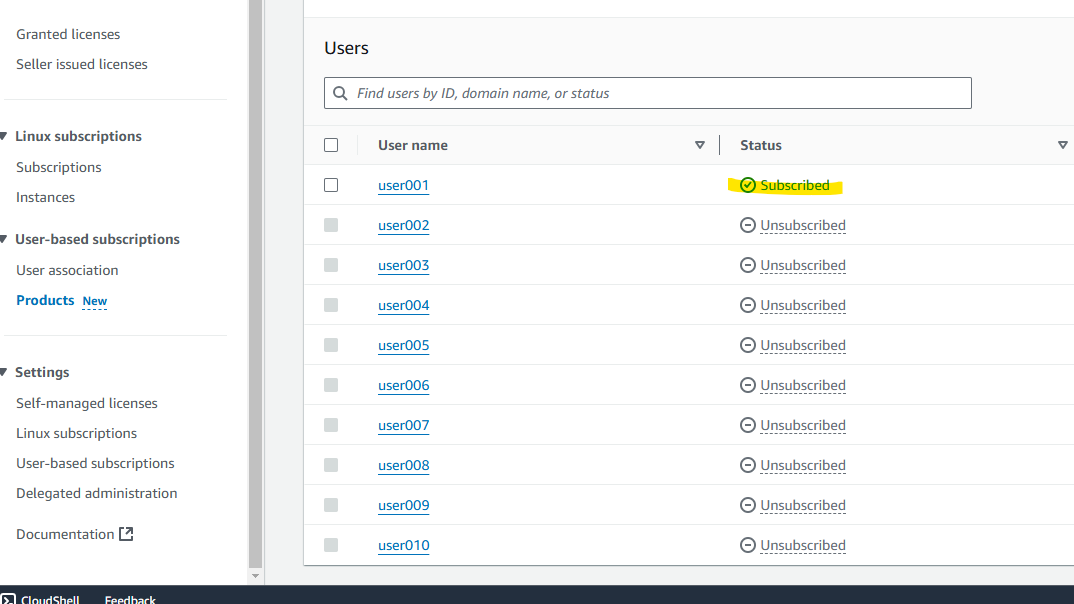Select Products in the sidebar

point(45,300)
